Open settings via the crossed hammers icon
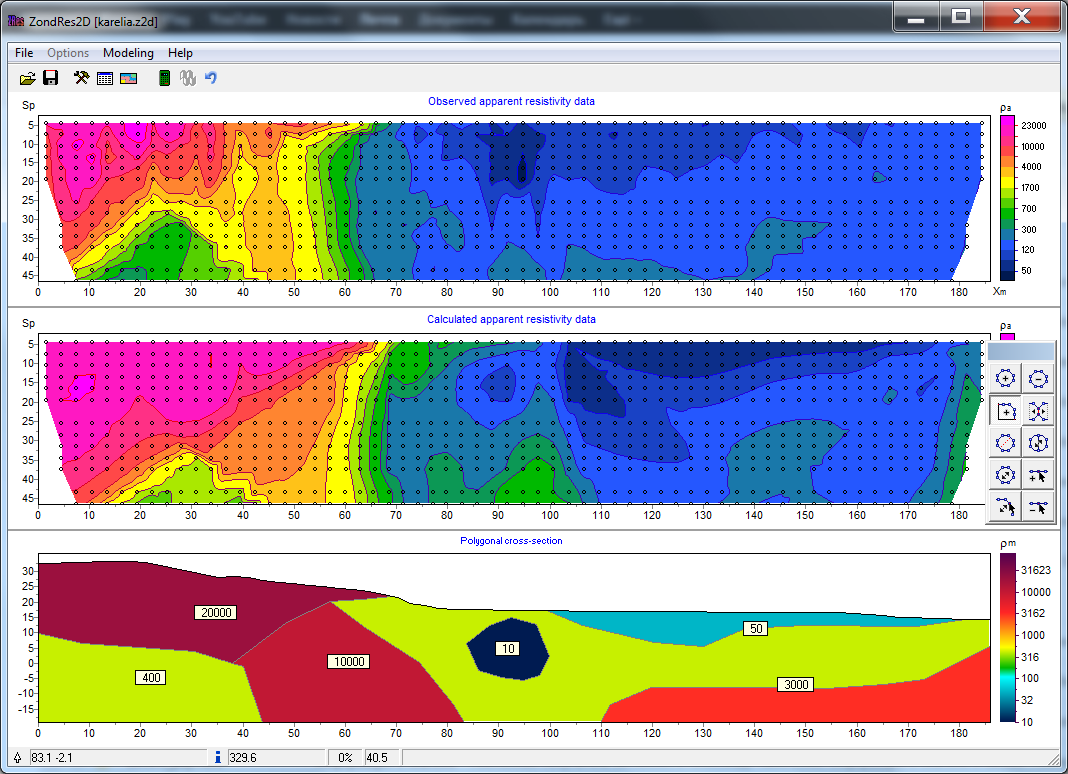 click(82, 78)
